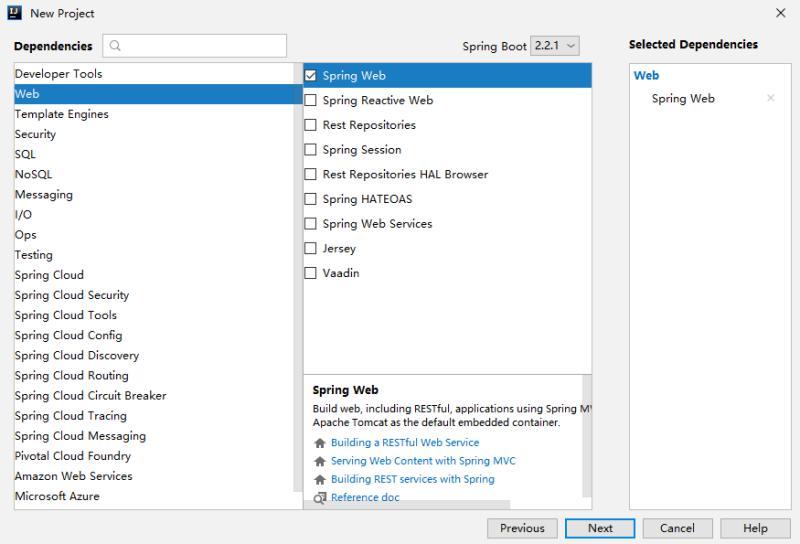This screenshot has height=544, width=800.
Task: Remove Spring Web from selected dependencies
Action: pyautogui.click(x=771, y=98)
